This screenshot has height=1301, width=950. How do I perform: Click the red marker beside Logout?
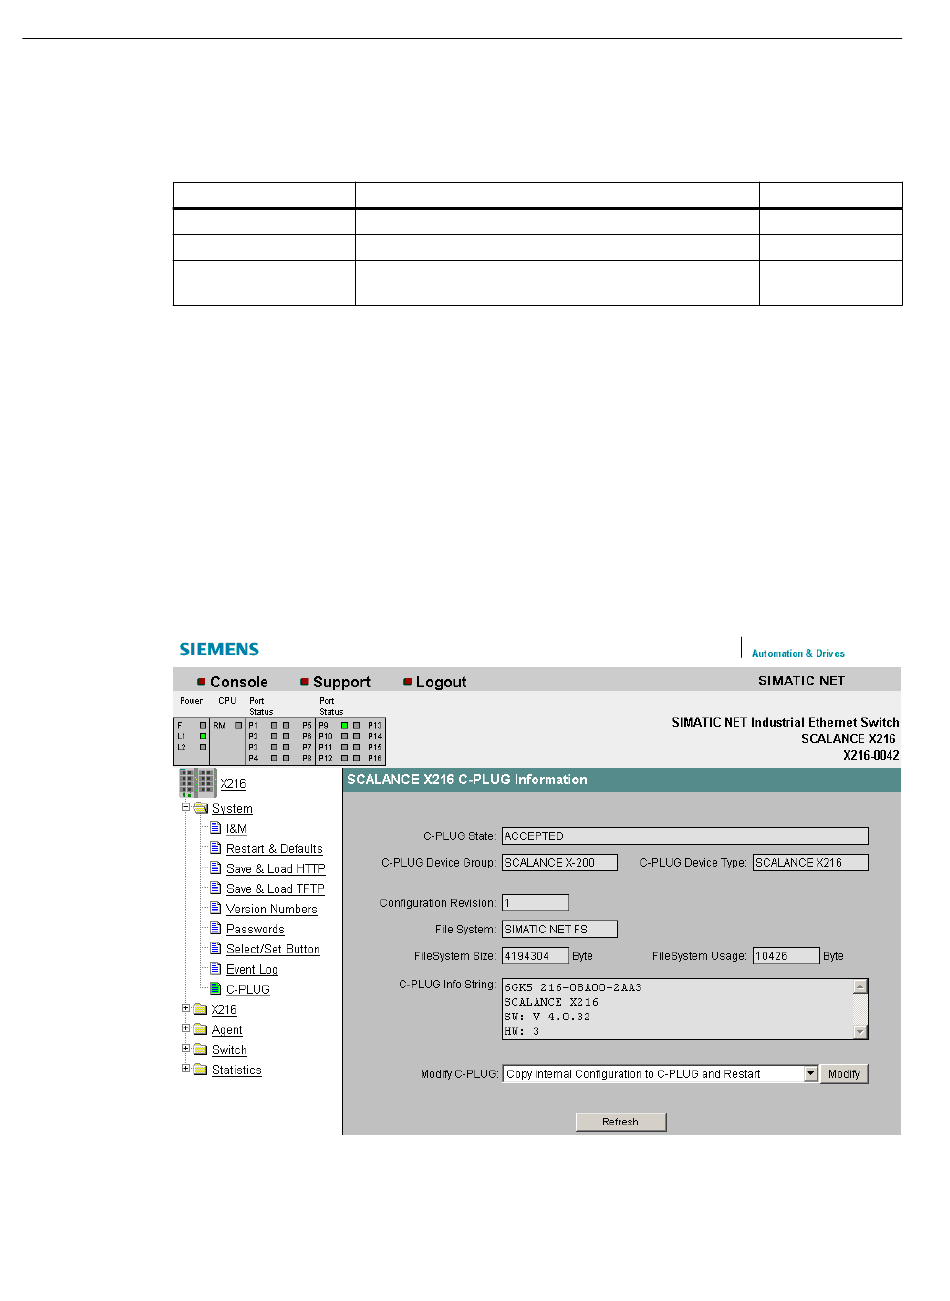coord(407,682)
